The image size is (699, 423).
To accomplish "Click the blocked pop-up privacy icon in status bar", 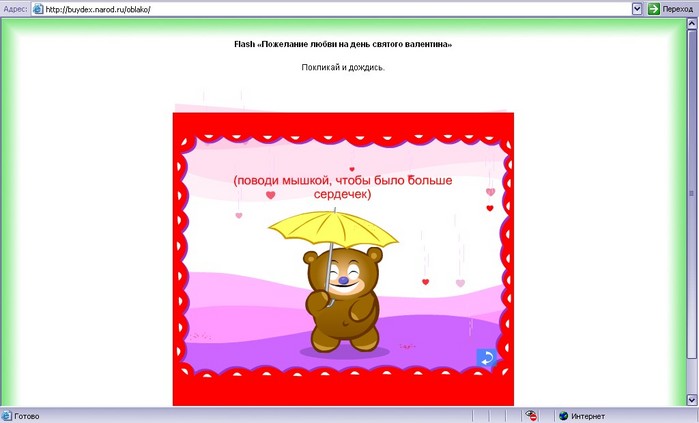I will pyautogui.click(x=531, y=416).
